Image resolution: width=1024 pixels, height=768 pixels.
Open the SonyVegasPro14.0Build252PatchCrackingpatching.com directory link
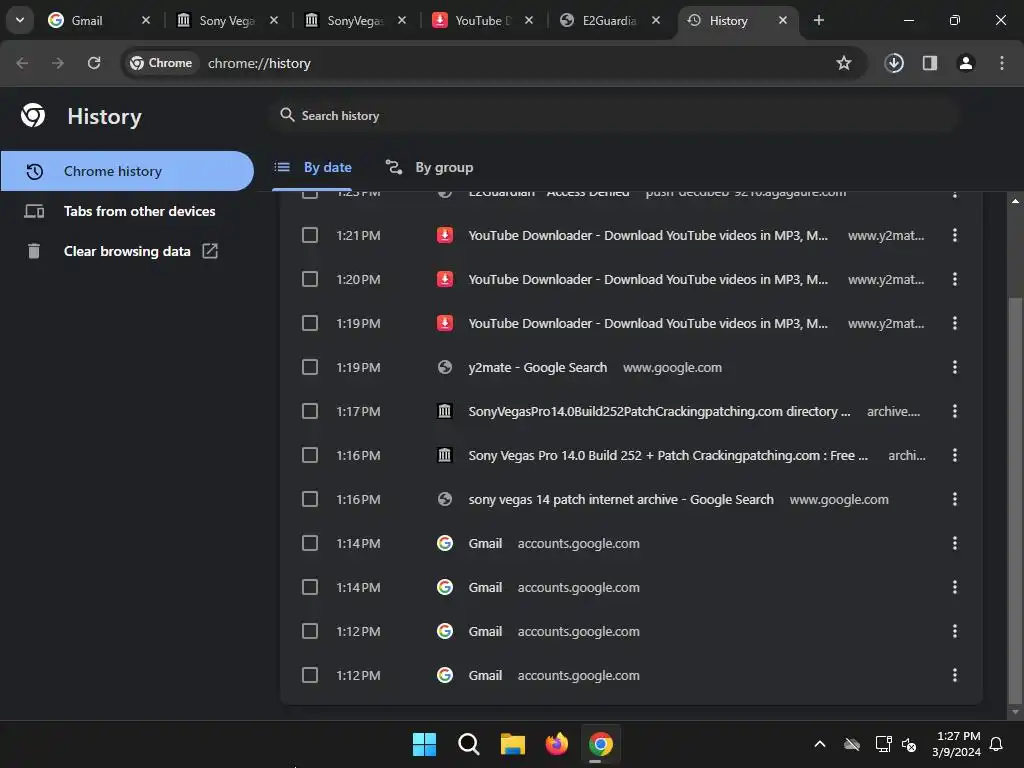click(x=659, y=411)
